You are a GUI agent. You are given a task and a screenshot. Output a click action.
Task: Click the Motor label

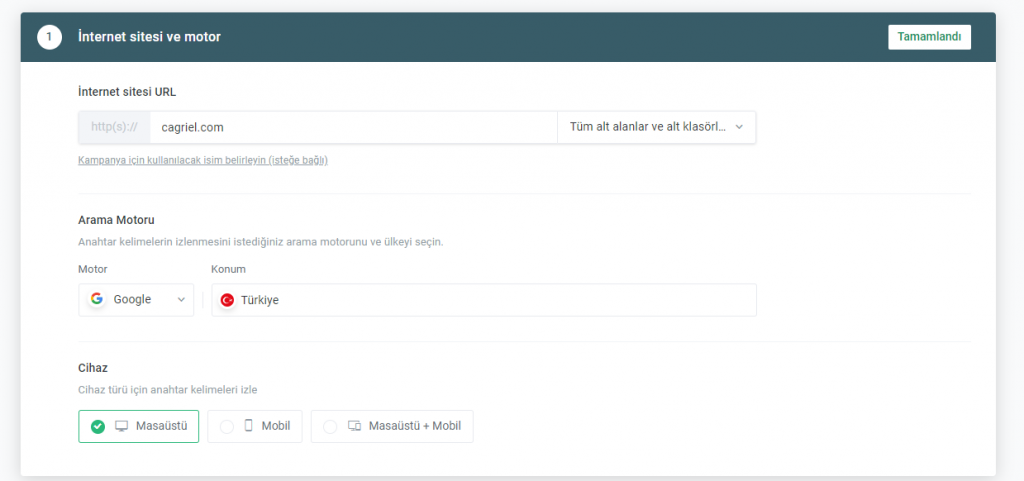tap(93, 269)
